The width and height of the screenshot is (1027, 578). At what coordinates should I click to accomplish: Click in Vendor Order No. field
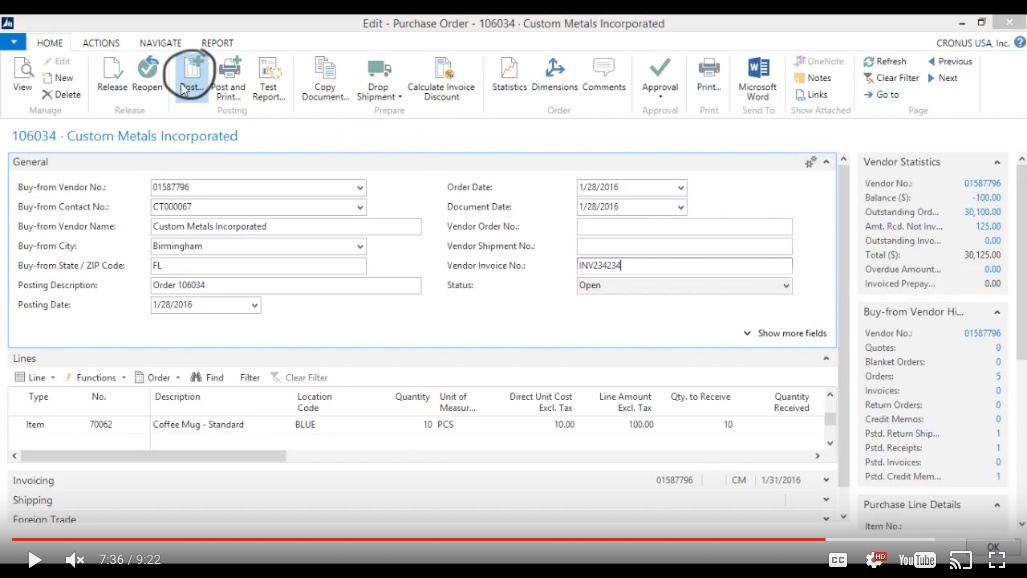click(684, 227)
